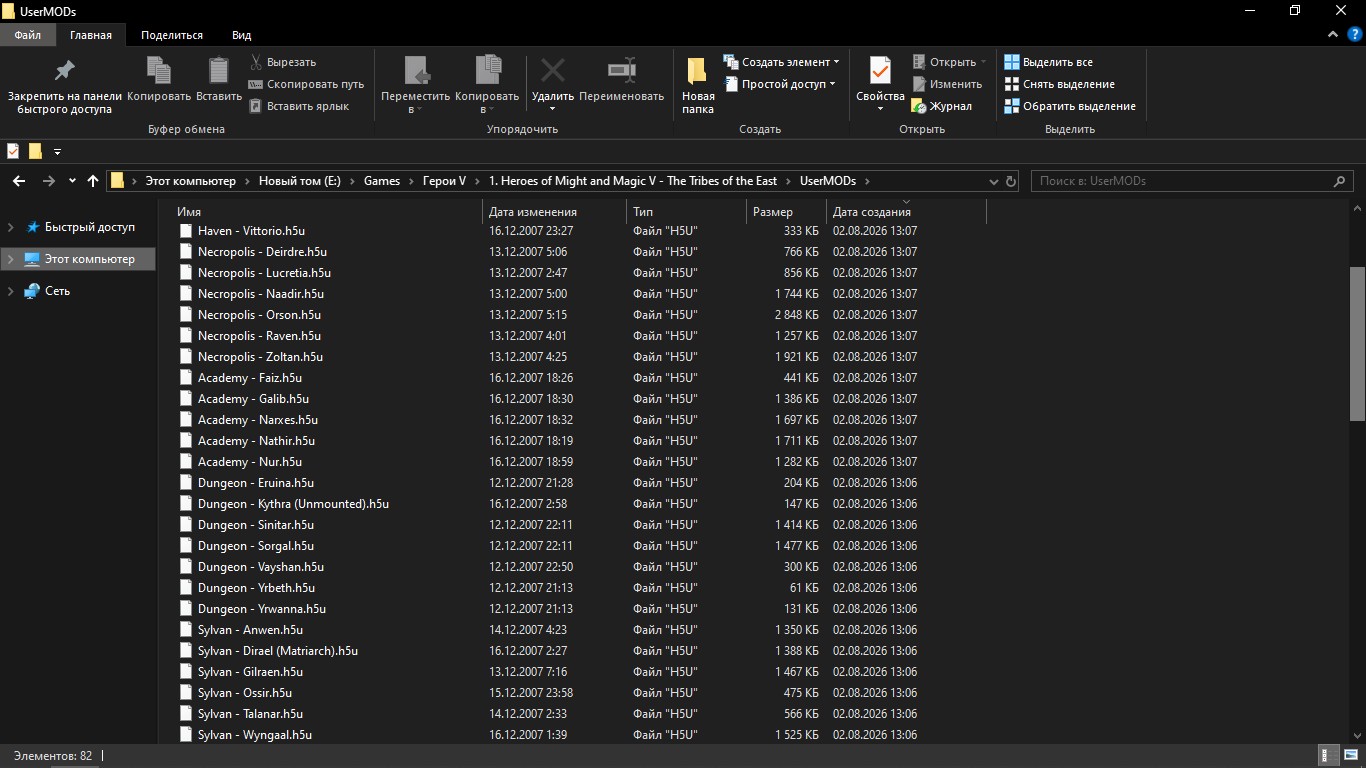Open address bar history dropdown arrow
Screen dimensions: 1366x768
992,181
